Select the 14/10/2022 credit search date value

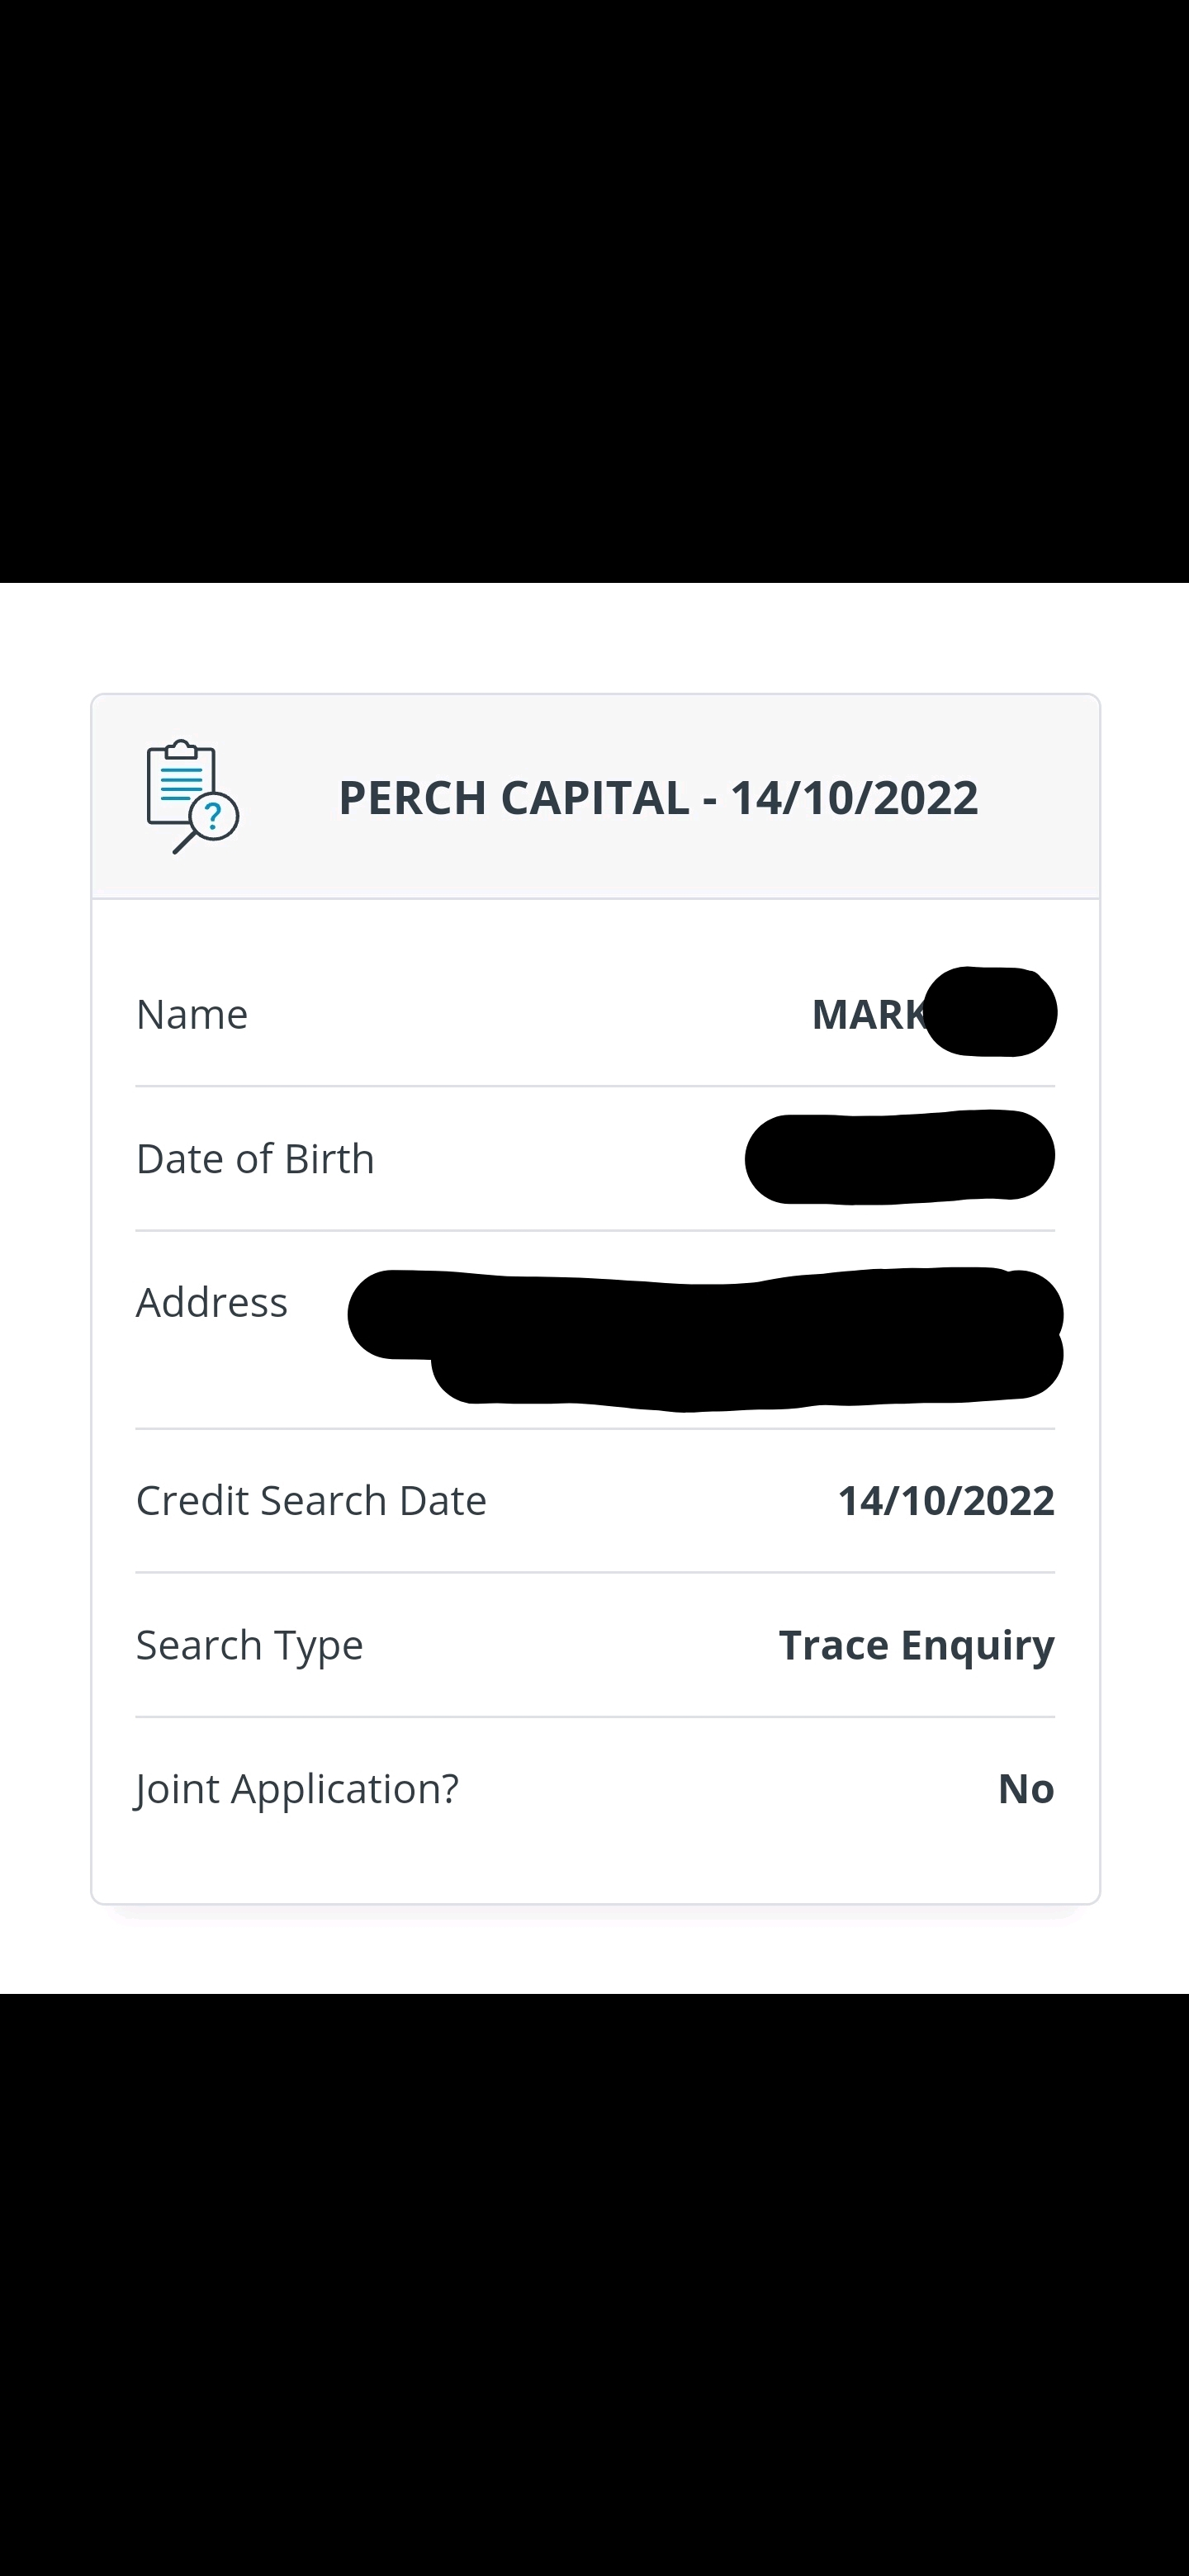(x=946, y=1501)
